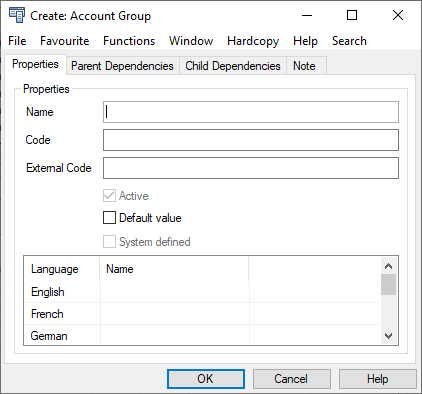Select the German language row
The width and height of the screenshot is (422, 394).
202,335
